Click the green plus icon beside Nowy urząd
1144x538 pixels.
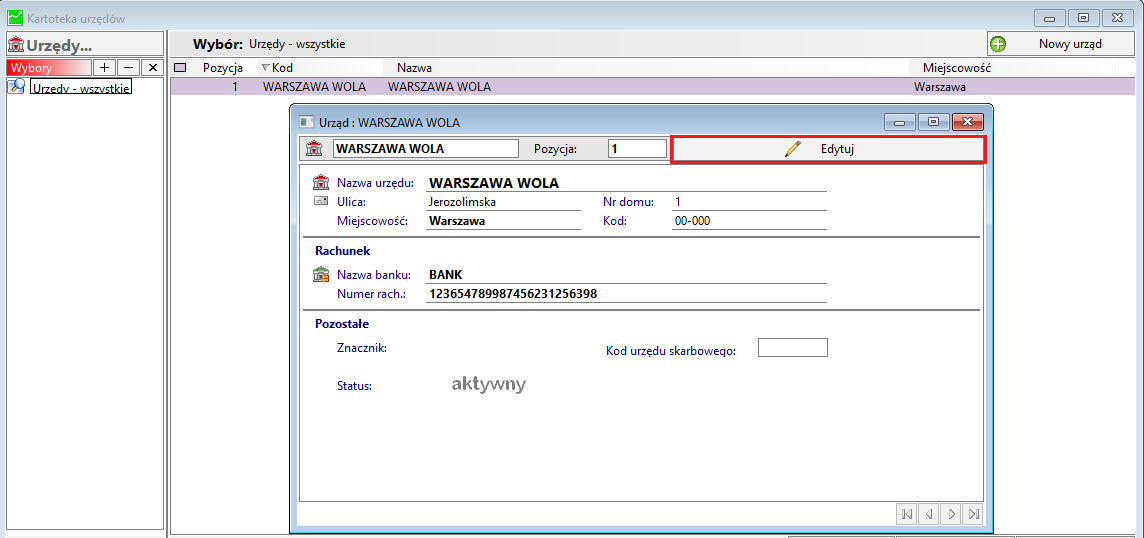[997, 44]
